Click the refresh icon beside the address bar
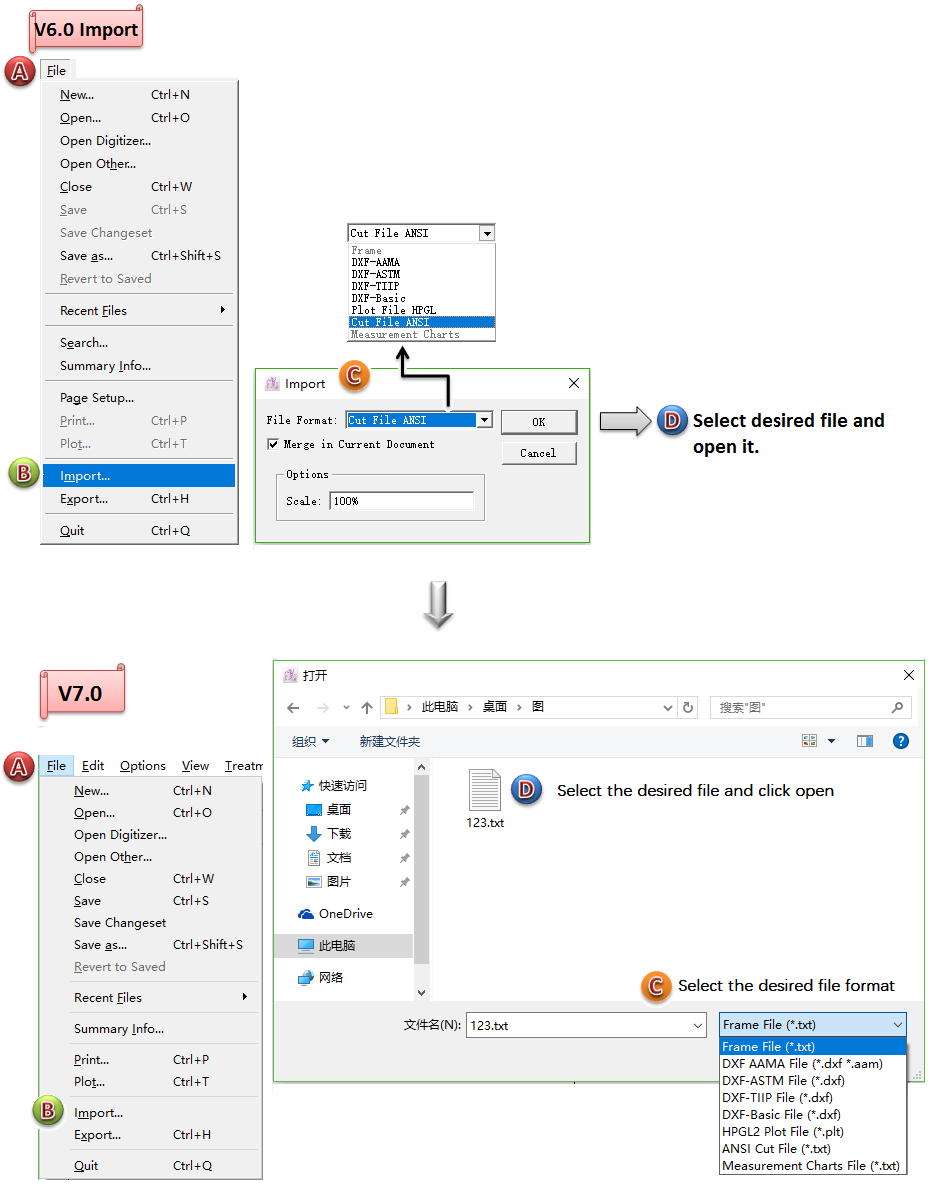The height and width of the screenshot is (1184, 933). click(688, 708)
